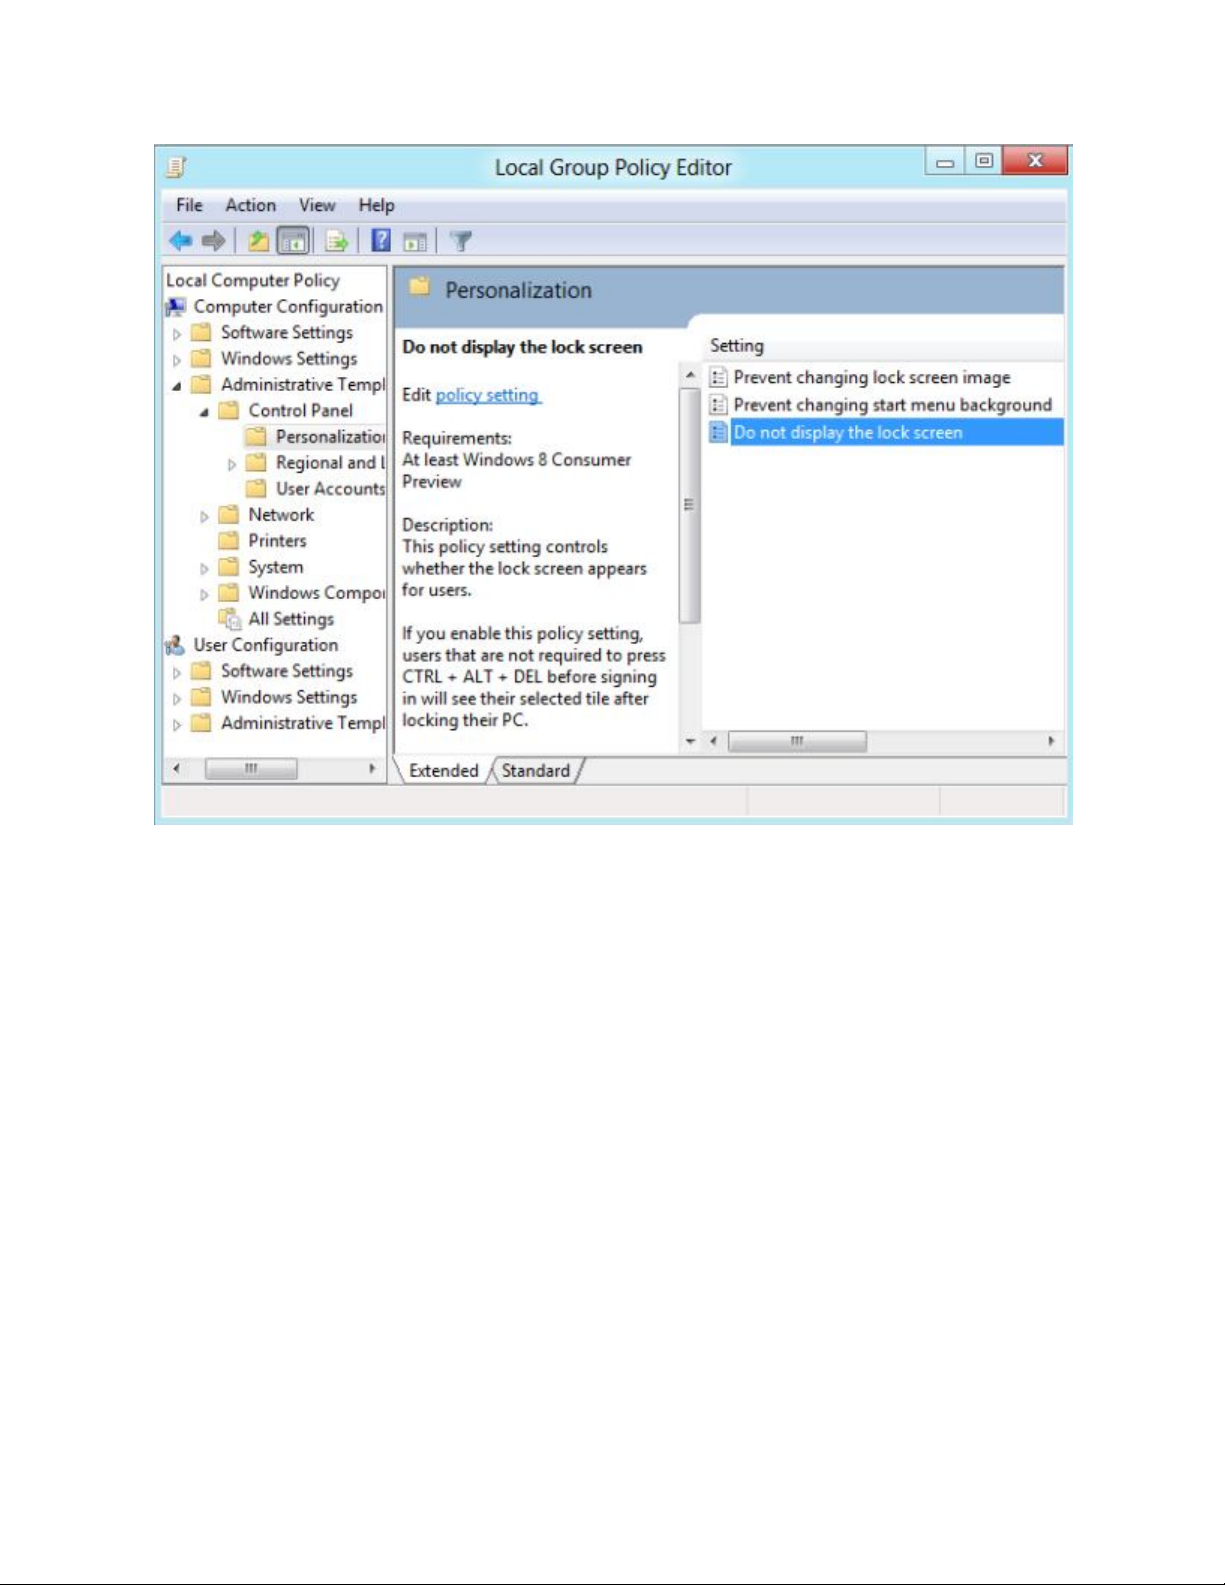Open the blue Help question mark icon
Screen dimensions: 1225x1585
coord(380,241)
